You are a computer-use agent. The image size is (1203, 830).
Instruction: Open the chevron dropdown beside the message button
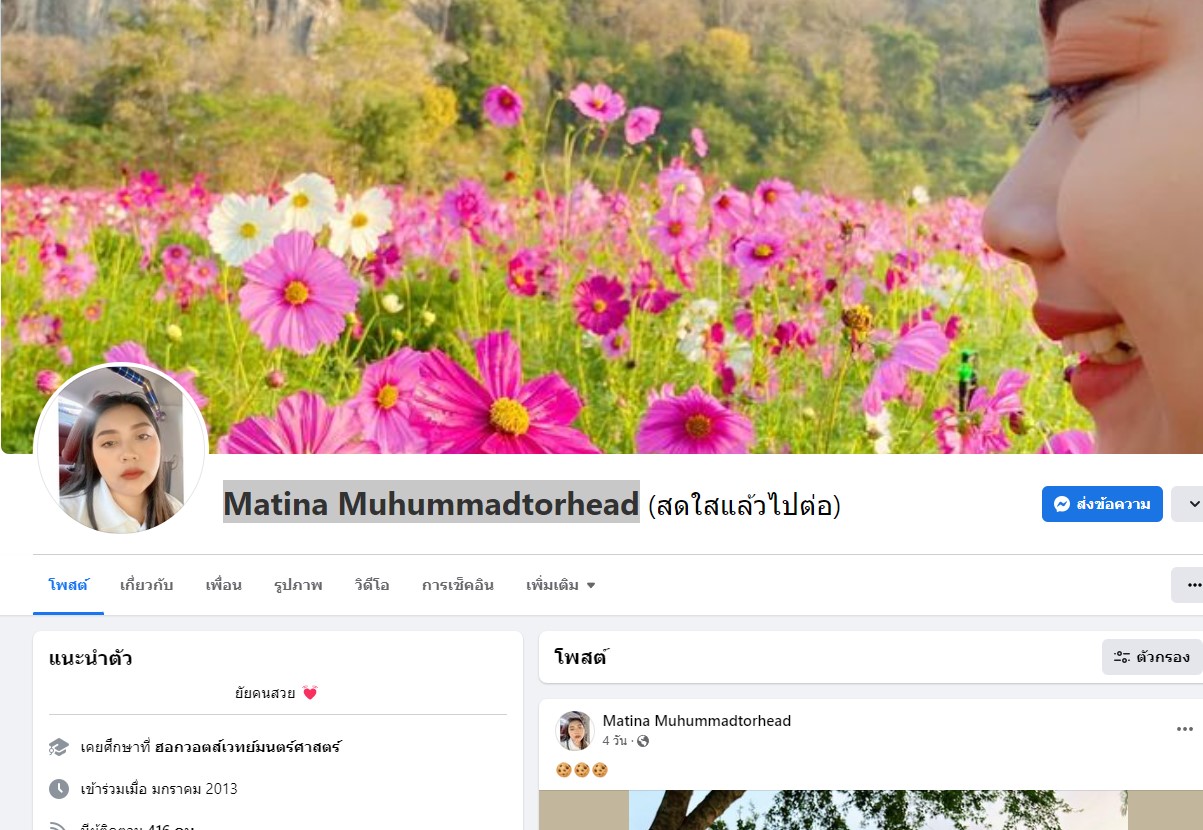(1190, 504)
